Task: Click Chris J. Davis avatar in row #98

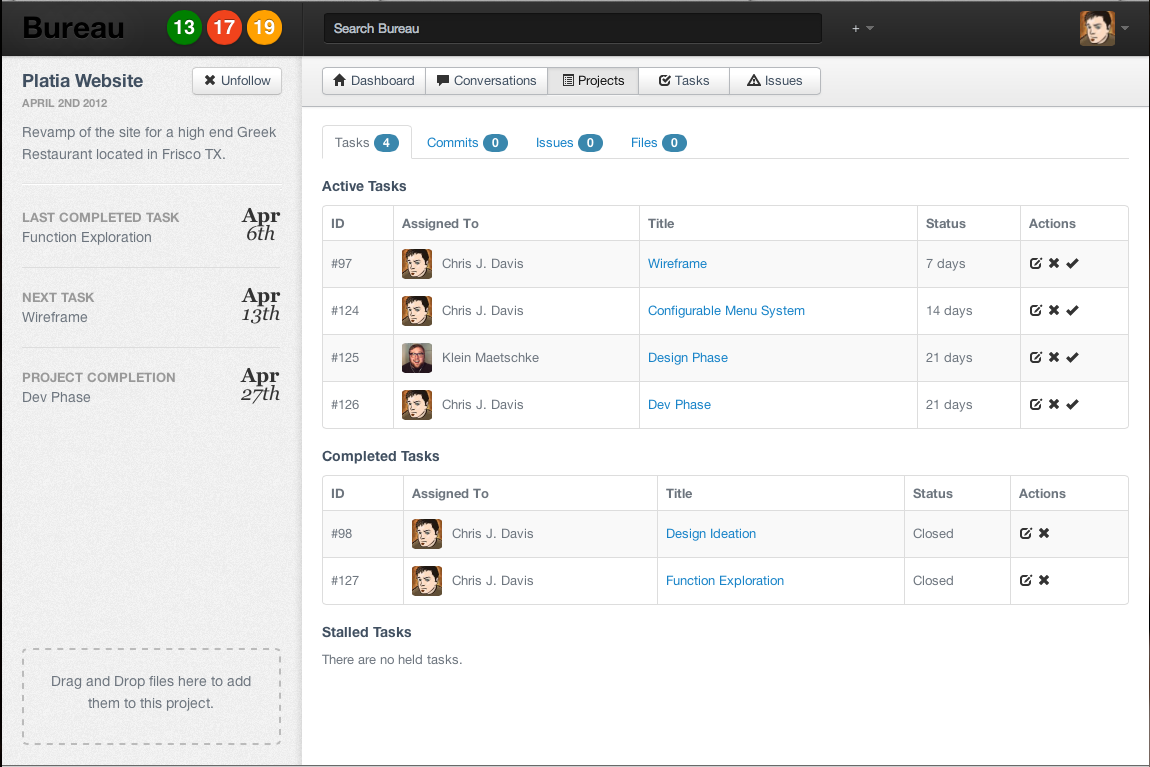Action: [x=426, y=533]
